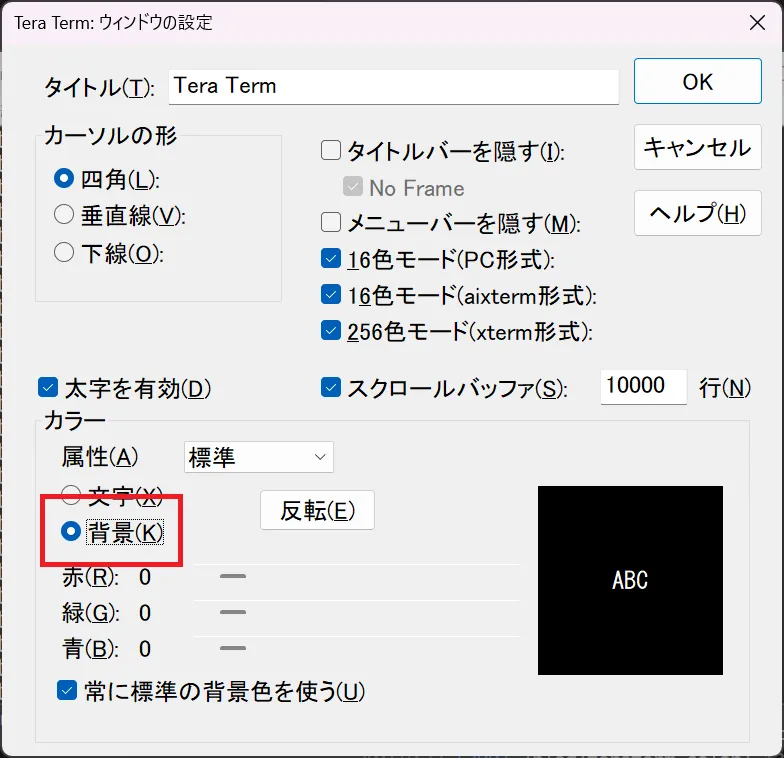Image resolution: width=784 pixels, height=758 pixels.
Task: Toggle スクロールバッファ(S) checkbox
Action: 330,388
